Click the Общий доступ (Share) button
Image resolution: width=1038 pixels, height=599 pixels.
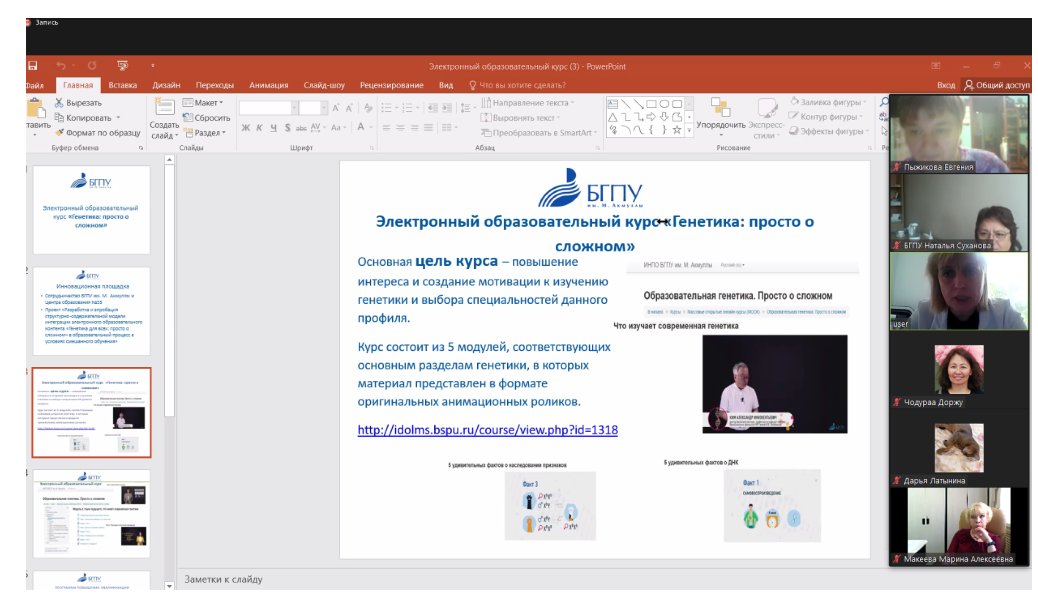[996, 86]
